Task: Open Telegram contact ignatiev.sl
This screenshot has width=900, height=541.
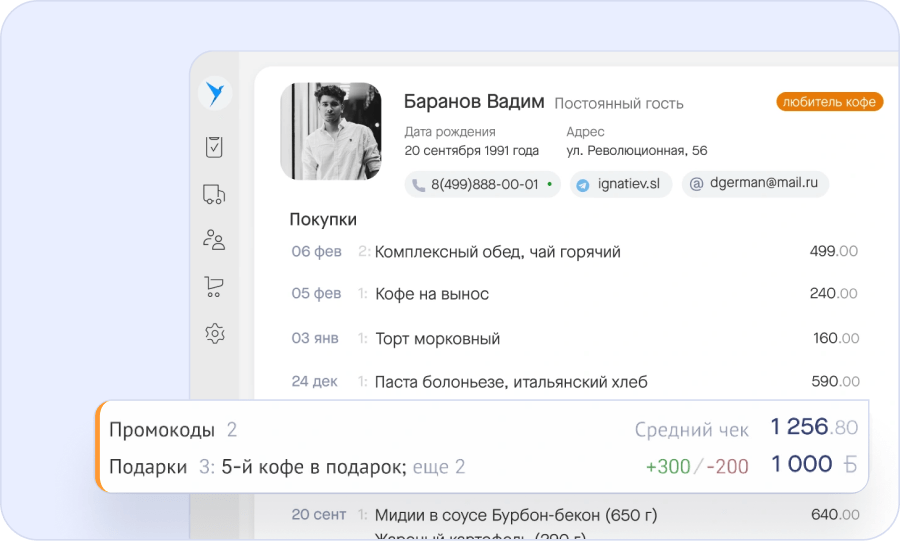Action: pos(620,184)
